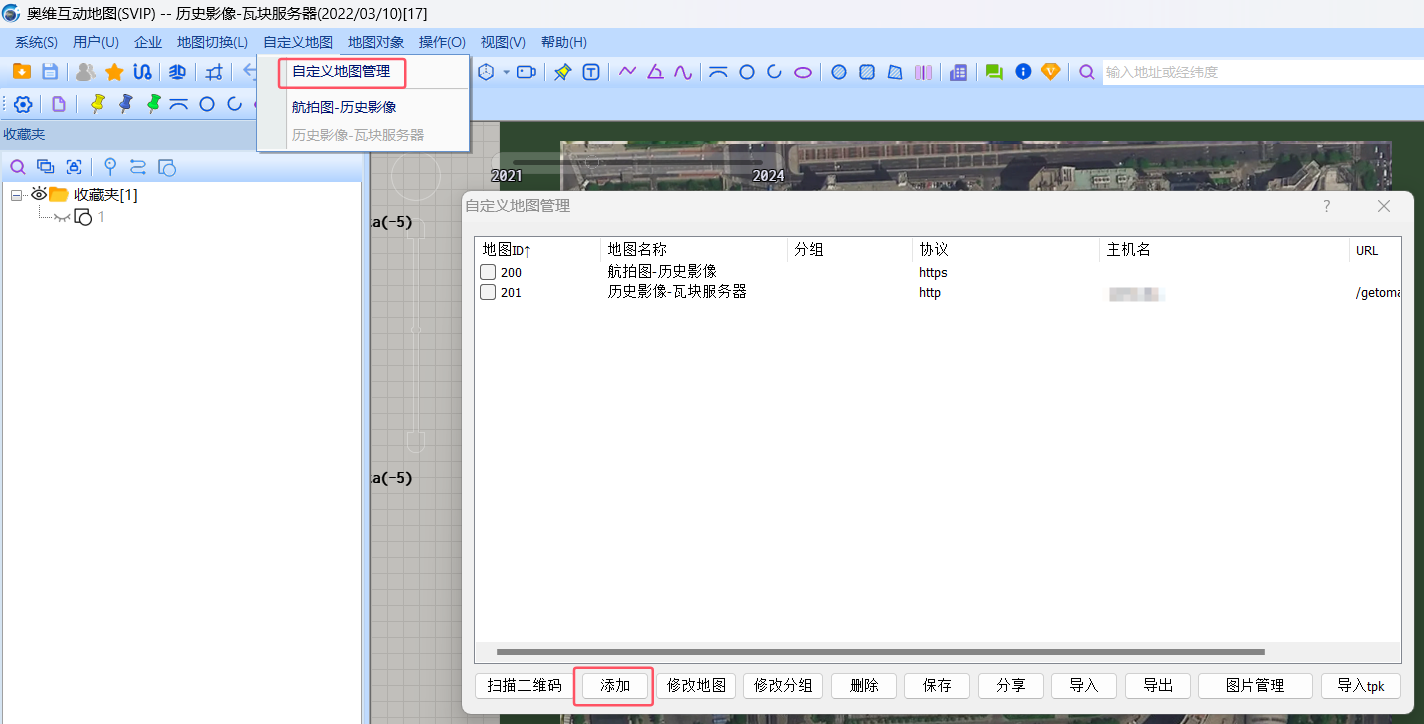Choose 自定义地图管理 from dropdown menu
This screenshot has width=1424, height=724.
tap(341, 72)
